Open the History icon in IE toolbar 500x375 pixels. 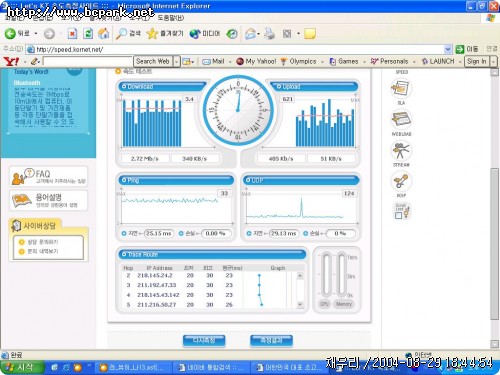coord(232,33)
